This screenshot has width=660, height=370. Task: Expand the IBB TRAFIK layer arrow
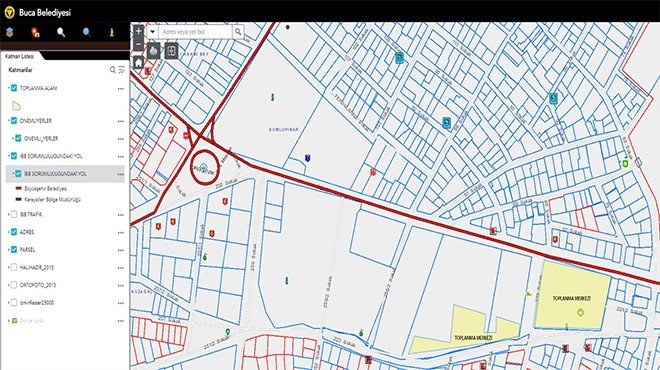click(8, 214)
